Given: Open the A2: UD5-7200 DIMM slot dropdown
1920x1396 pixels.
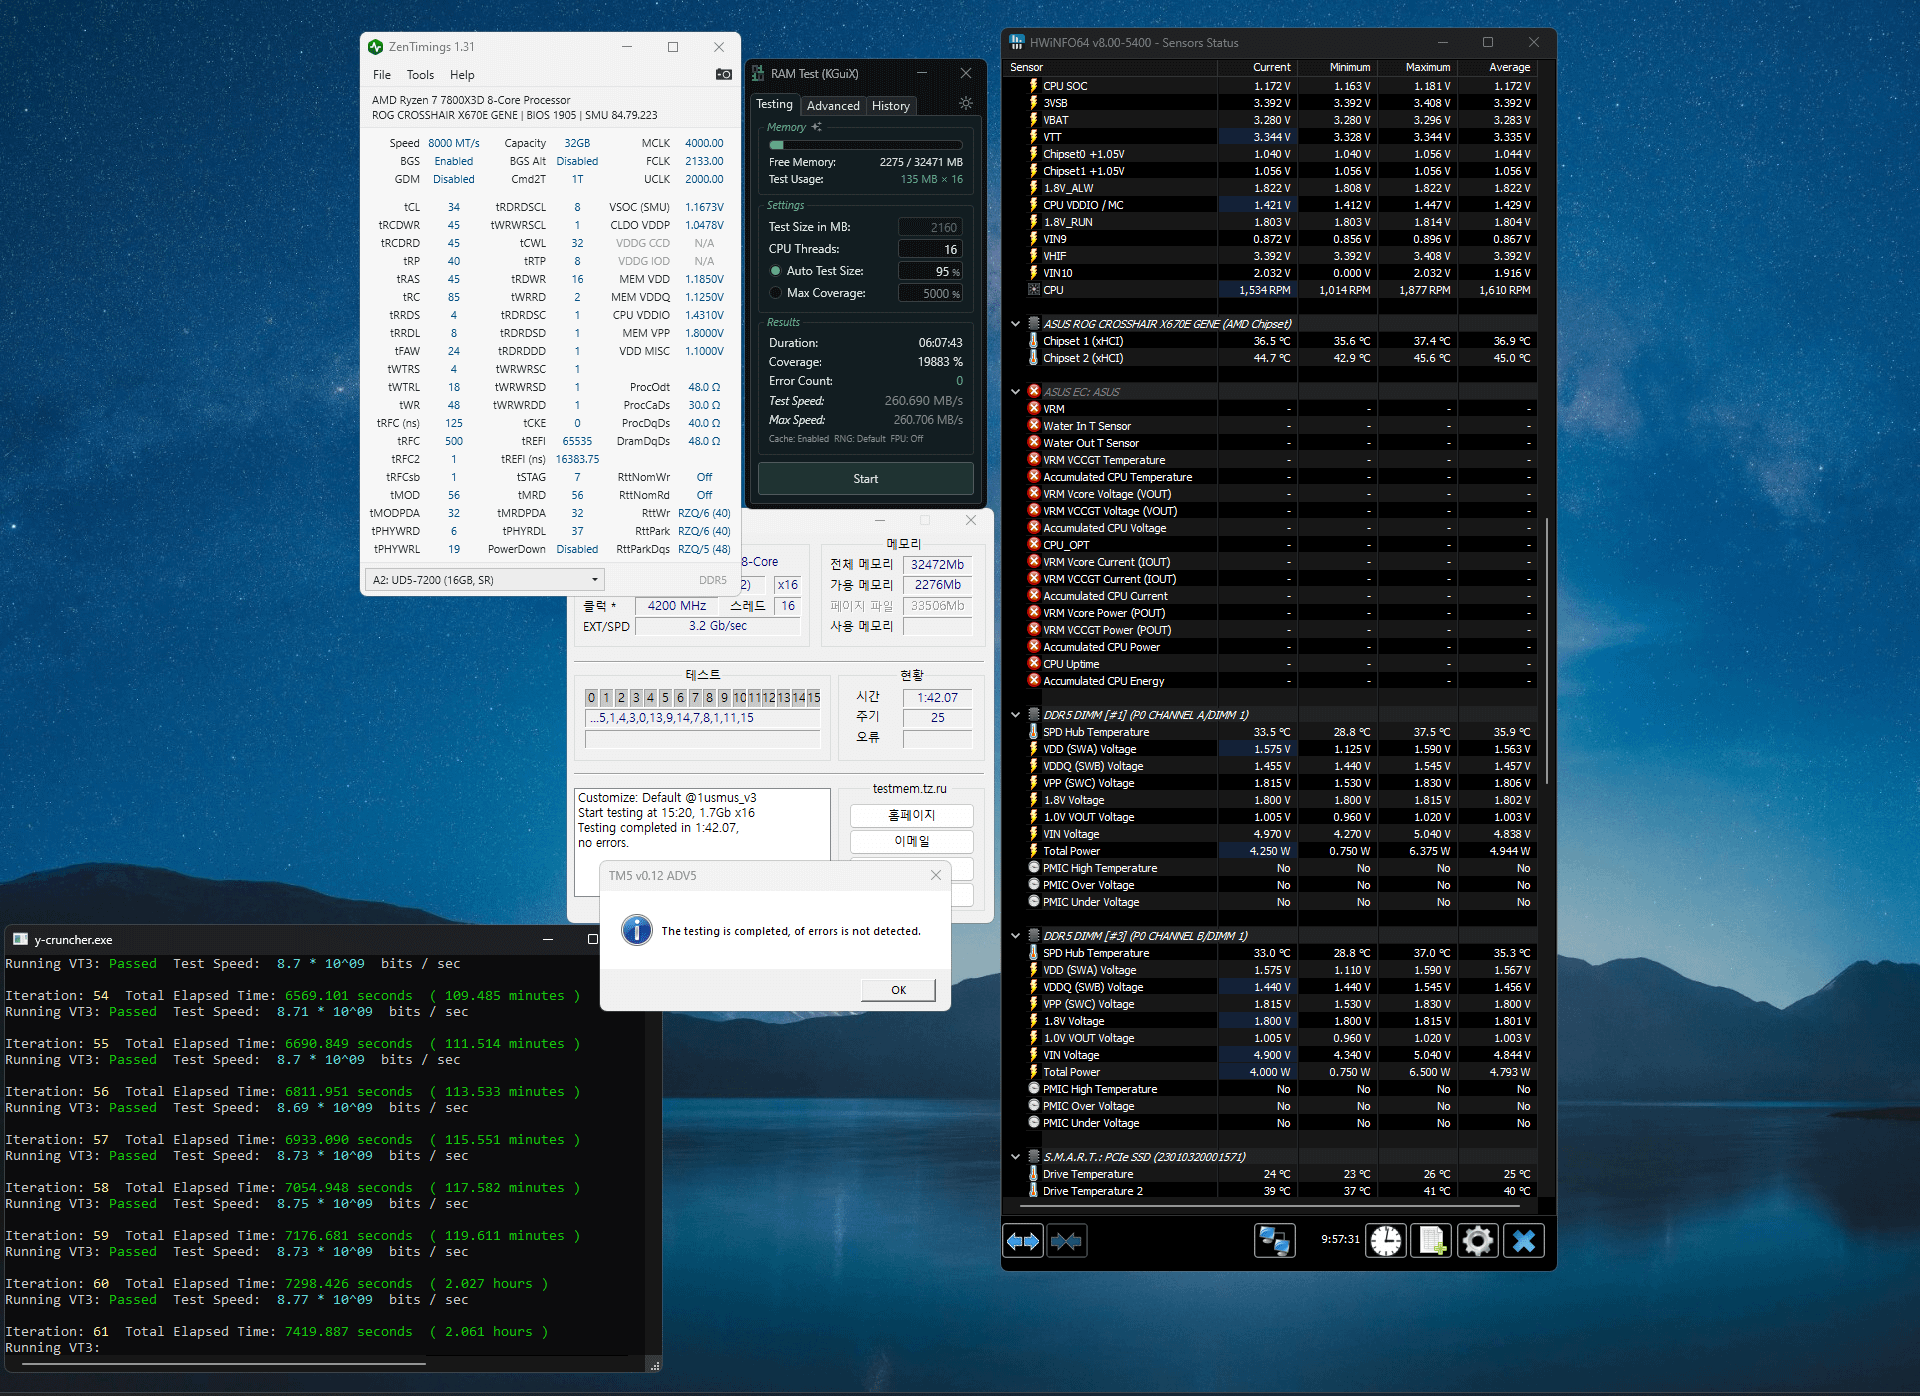Looking at the screenshot, I should click(x=485, y=580).
